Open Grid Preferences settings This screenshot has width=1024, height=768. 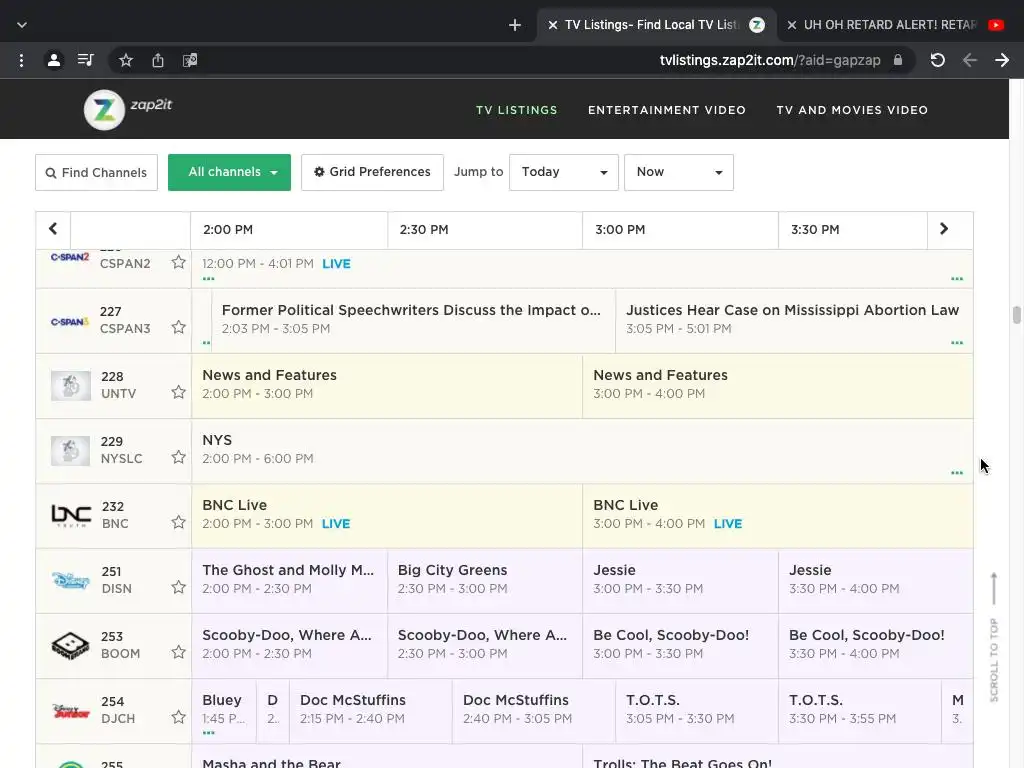[372, 172]
